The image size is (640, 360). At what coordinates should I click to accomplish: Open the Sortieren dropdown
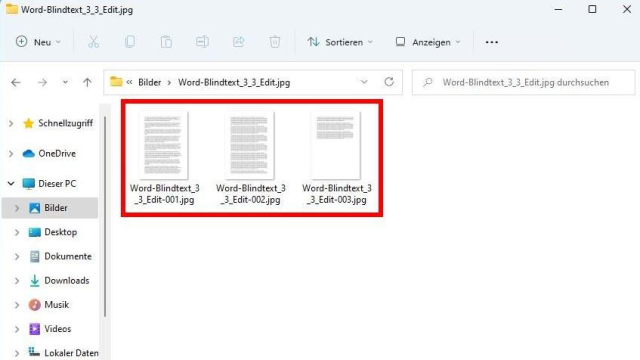click(340, 42)
